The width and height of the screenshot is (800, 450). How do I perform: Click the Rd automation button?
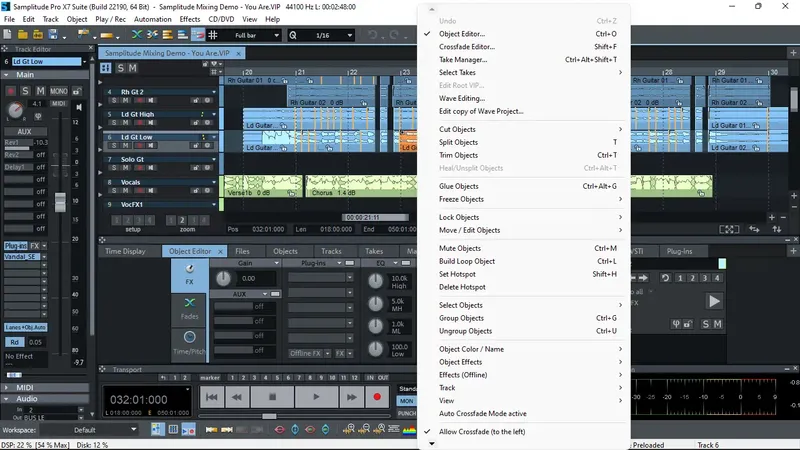click(14, 342)
